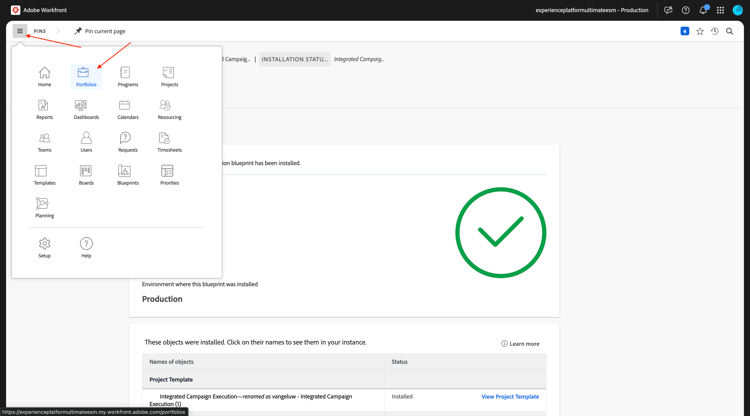Click the Integrated Campaig... breadcrumb text

[x=359, y=59]
